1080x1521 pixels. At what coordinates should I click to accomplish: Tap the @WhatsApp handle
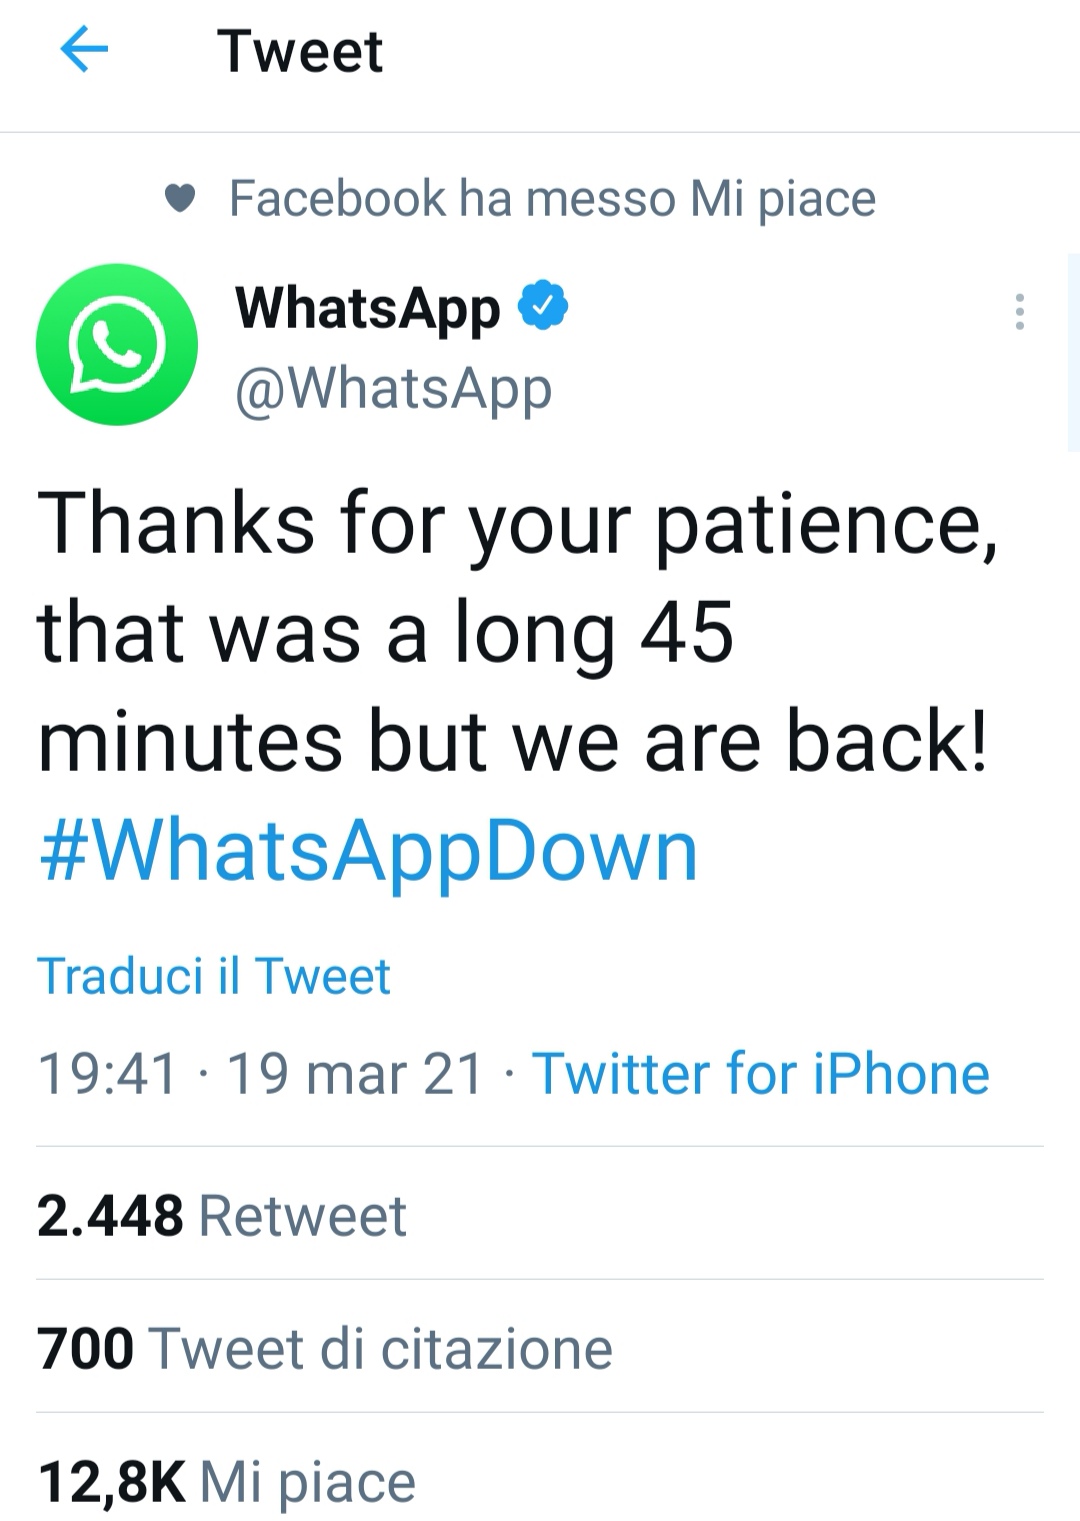coord(393,389)
